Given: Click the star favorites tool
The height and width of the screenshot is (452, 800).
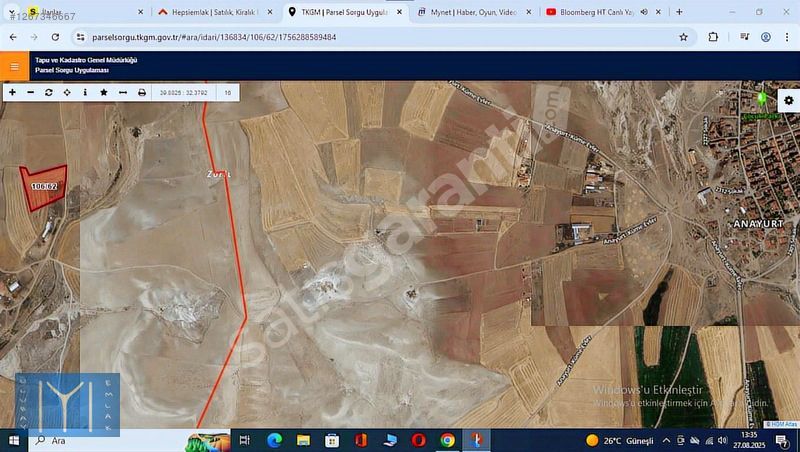Looking at the screenshot, I should [x=104, y=92].
